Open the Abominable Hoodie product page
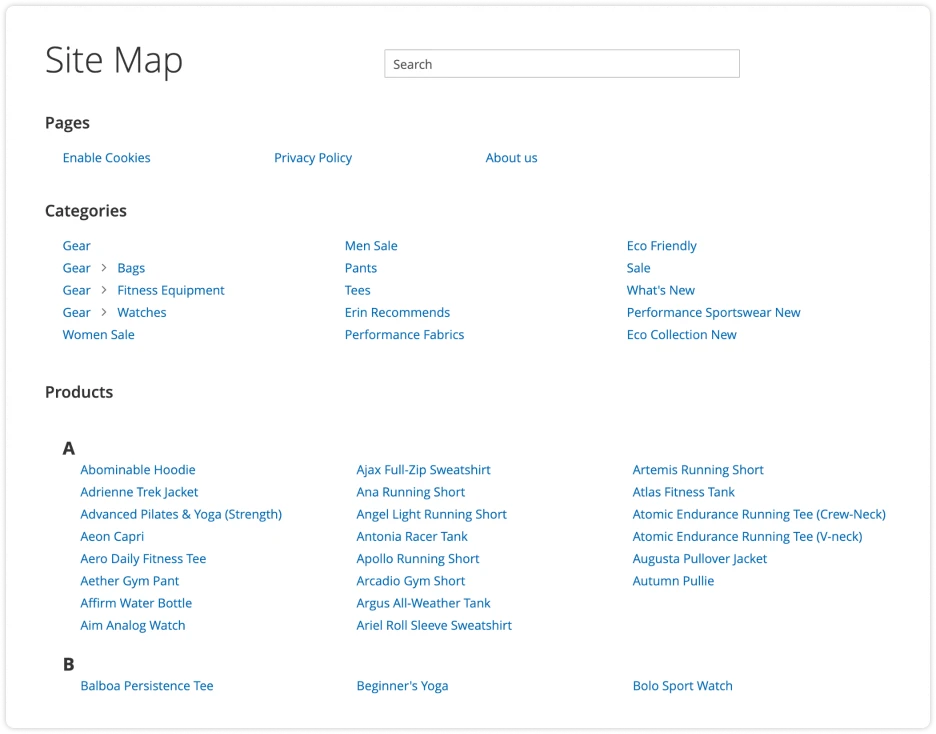The image size is (936, 734). (138, 469)
